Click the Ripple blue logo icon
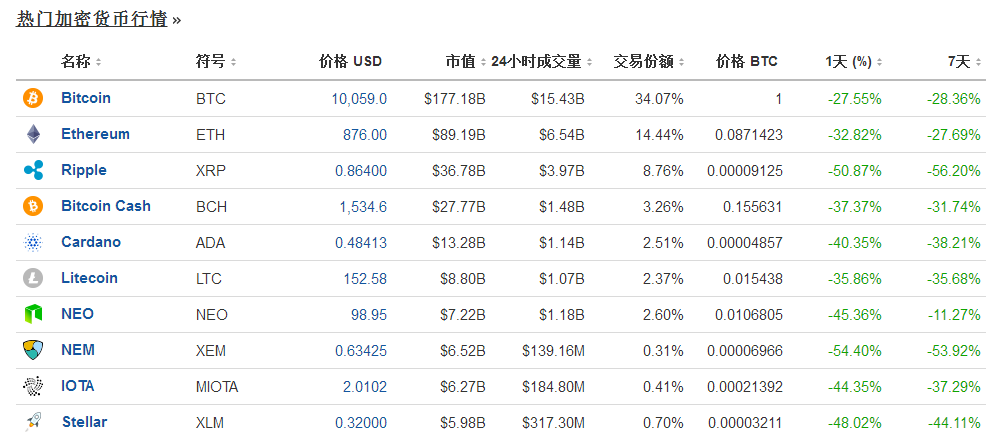Viewport: 991px width, 443px height. (33, 170)
